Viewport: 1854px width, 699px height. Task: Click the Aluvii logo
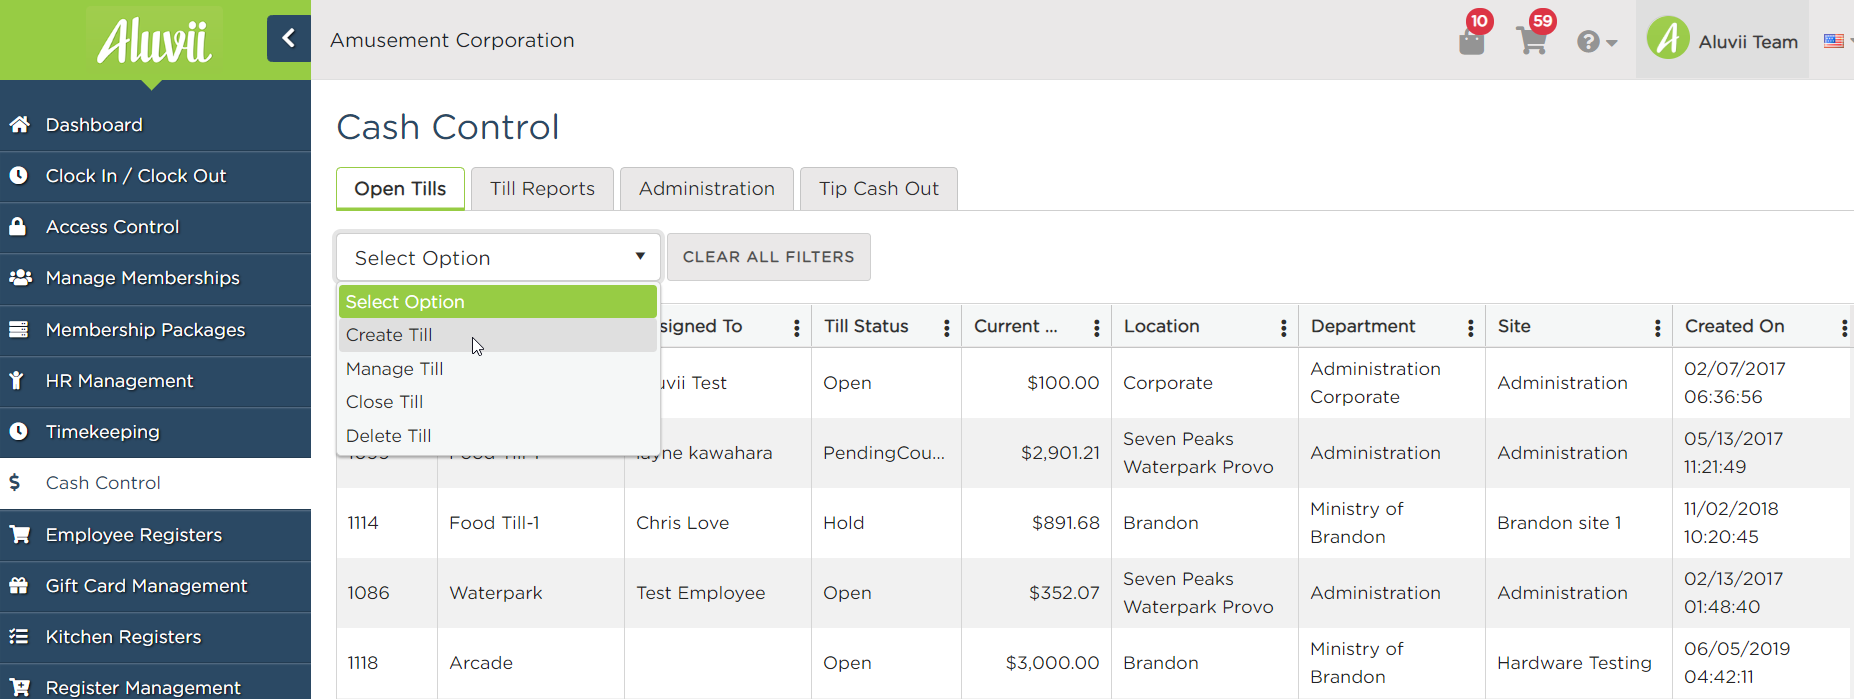click(154, 41)
